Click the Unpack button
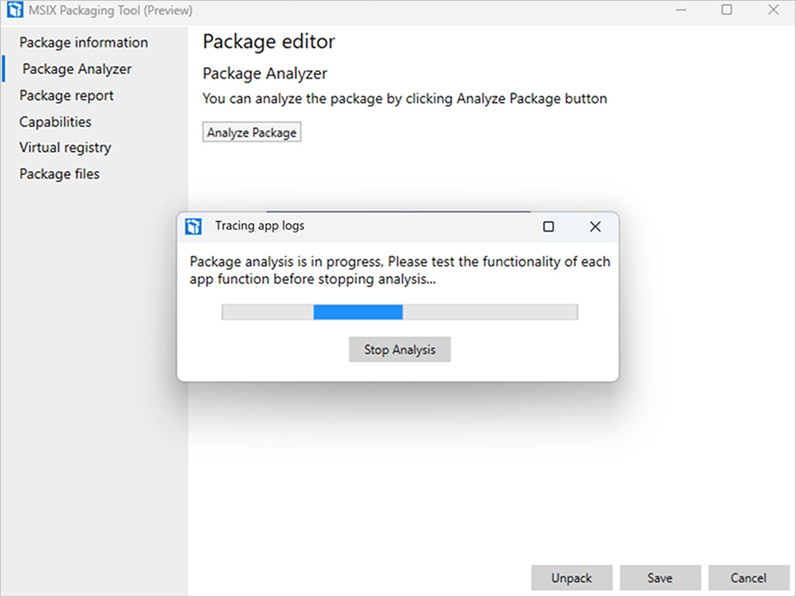 (572, 578)
